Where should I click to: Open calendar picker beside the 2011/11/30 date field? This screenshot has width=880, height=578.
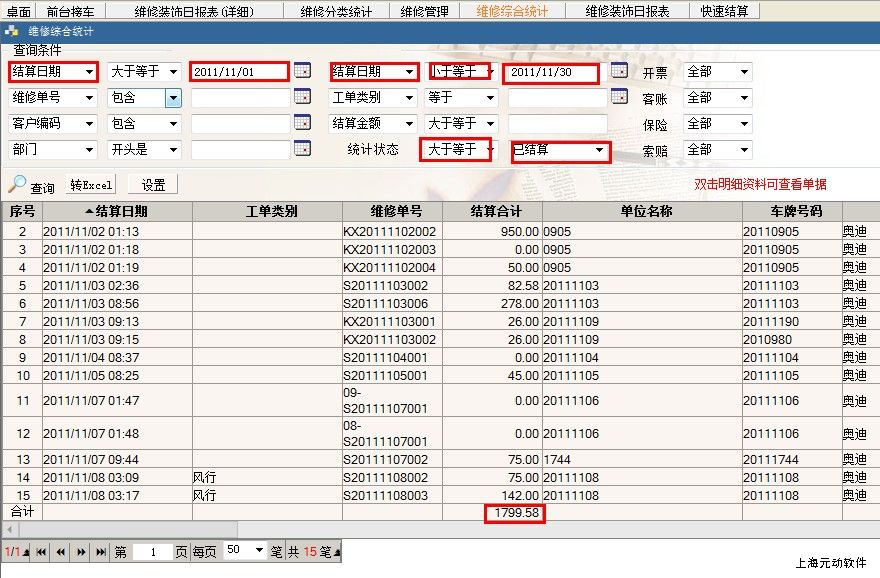(x=619, y=71)
